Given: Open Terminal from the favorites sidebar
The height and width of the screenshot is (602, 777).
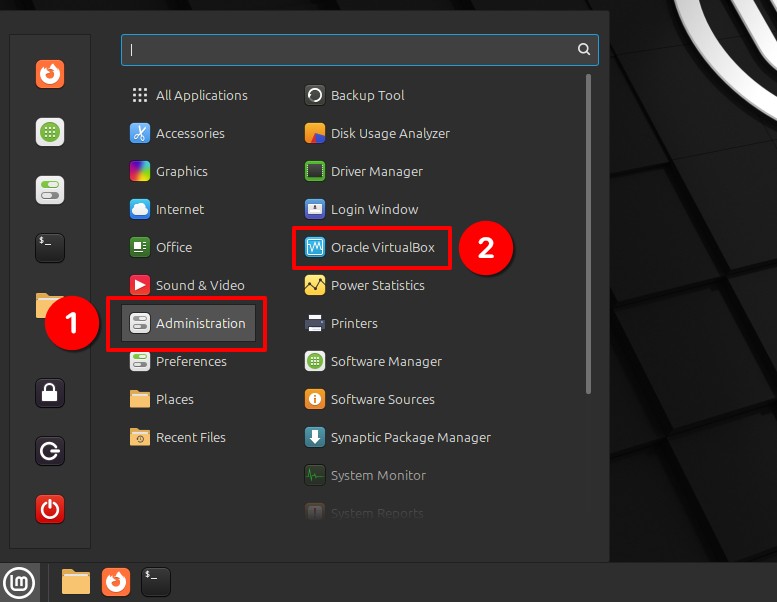Looking at the screenshot, I should pos(50,248).
